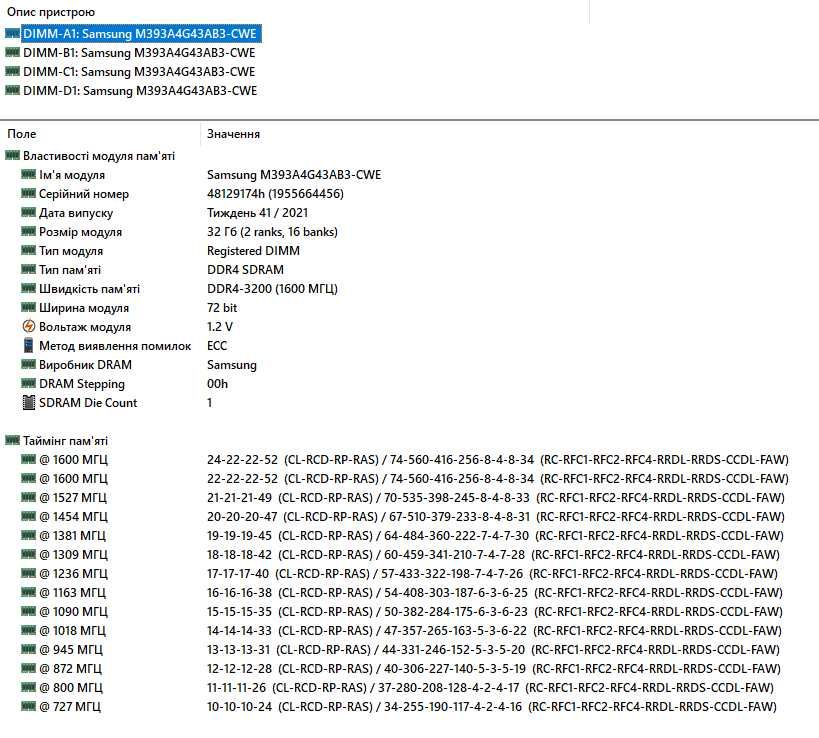Click icon beside 'Таймінг пам'яті' header
Image resolution: width=819 pixels, height=738 pixels.
pyautogui.click(x=12, y=440)
